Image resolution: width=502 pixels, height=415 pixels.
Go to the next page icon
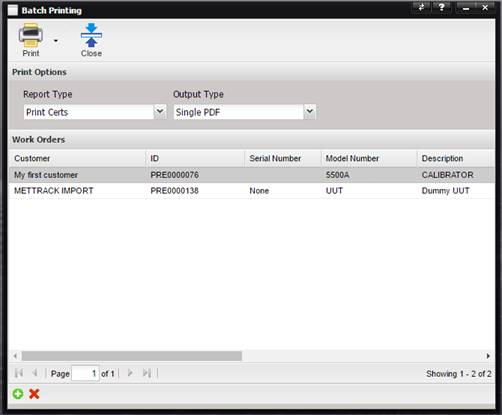coord(130,373)
